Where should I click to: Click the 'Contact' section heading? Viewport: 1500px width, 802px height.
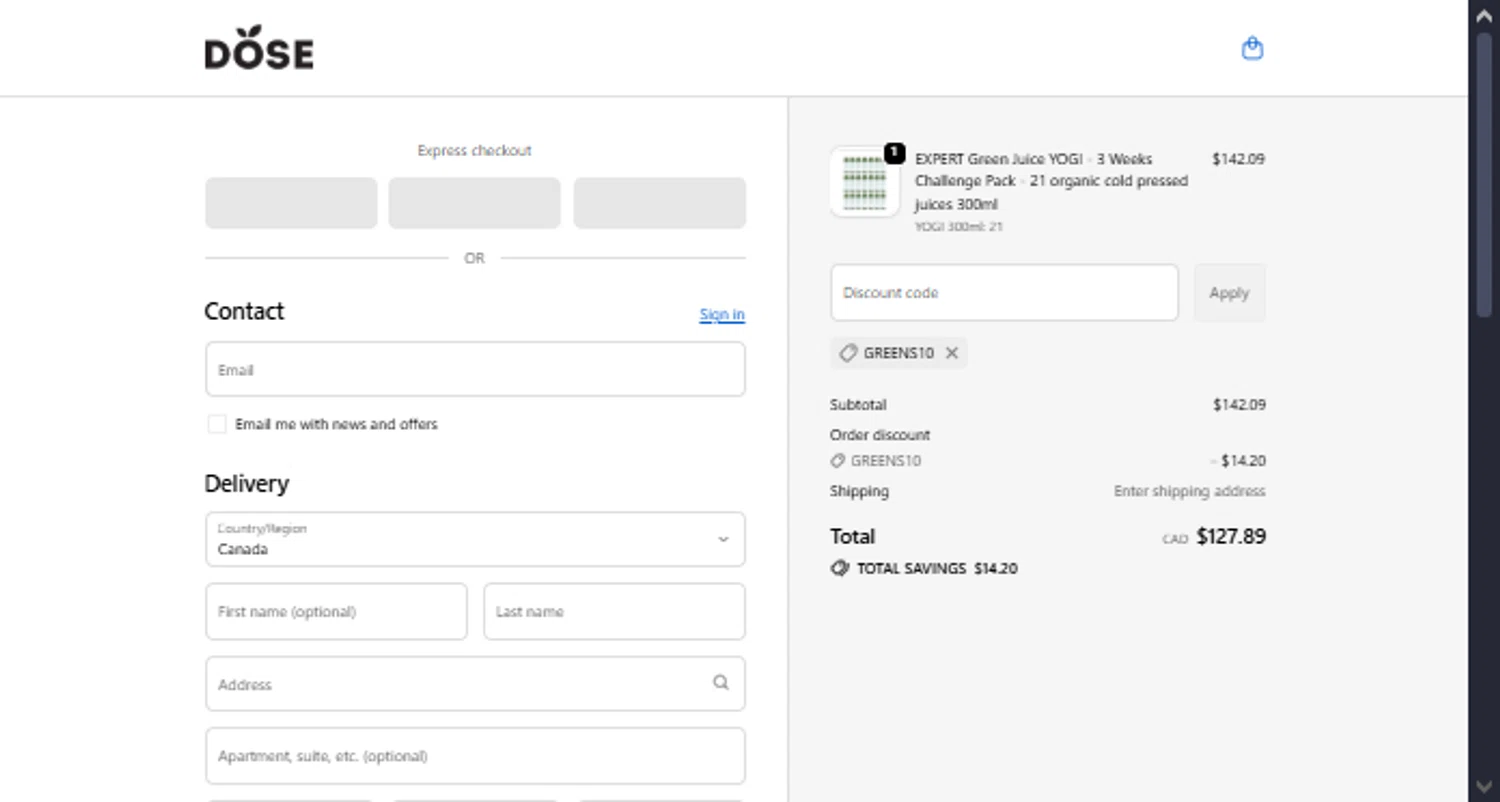coord(244,311)
